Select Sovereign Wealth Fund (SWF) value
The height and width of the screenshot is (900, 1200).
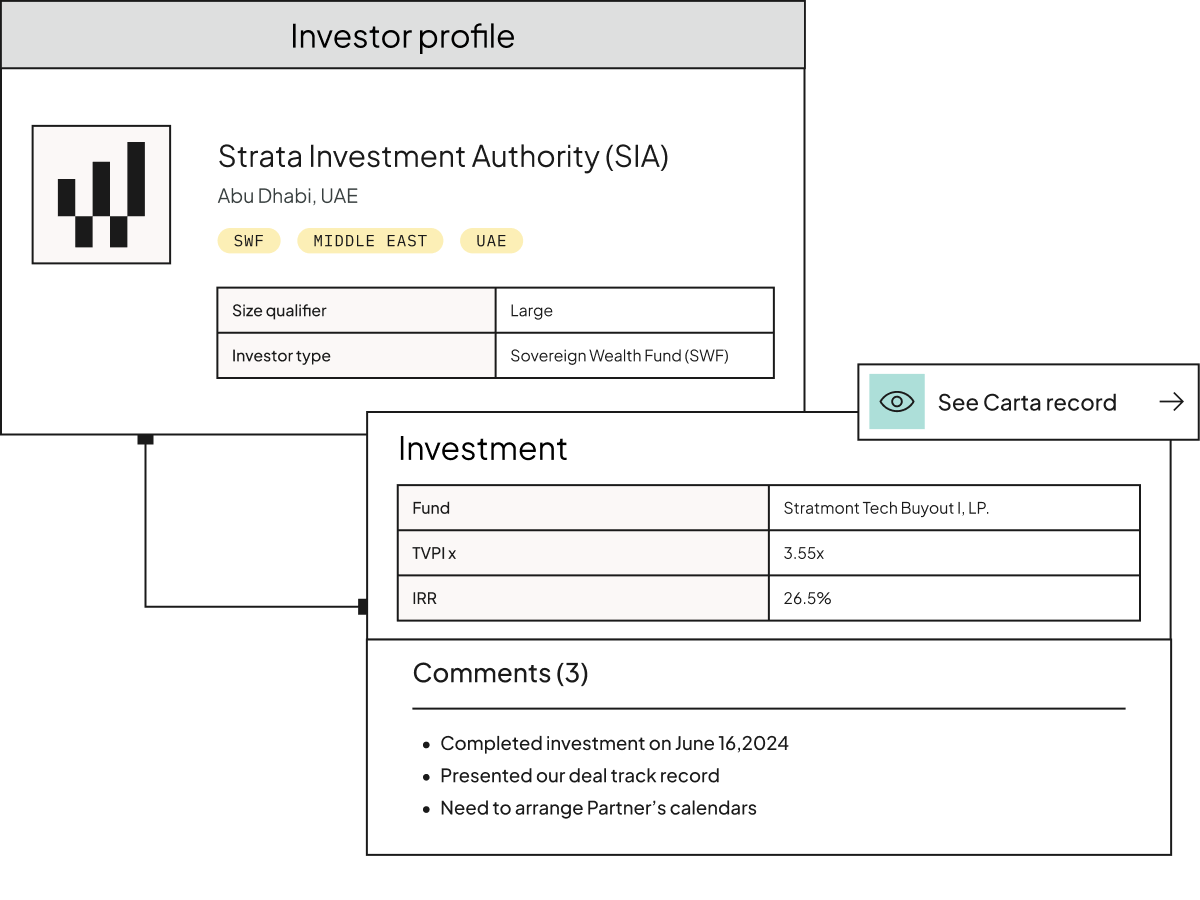pyautogui.click(x=635, y=355)
